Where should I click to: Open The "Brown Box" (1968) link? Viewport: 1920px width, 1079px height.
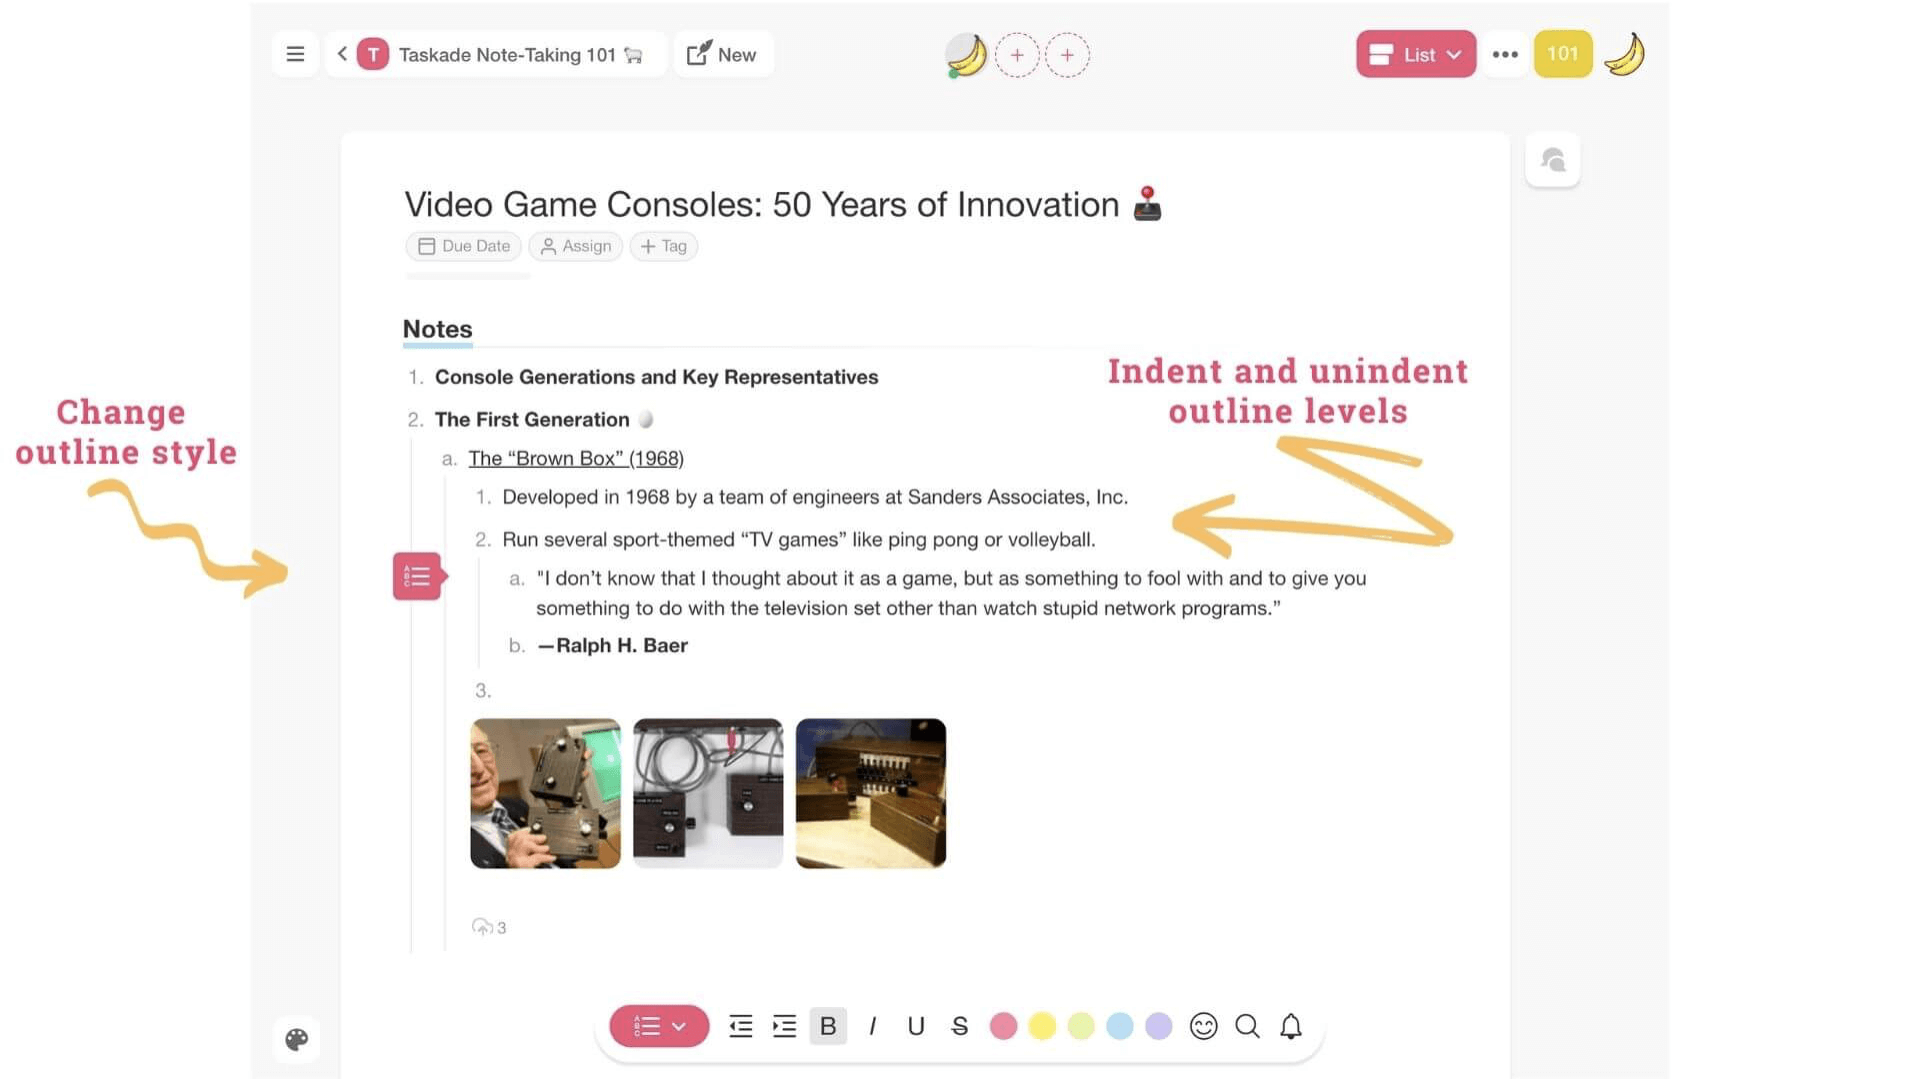click(x=576, y=458)
